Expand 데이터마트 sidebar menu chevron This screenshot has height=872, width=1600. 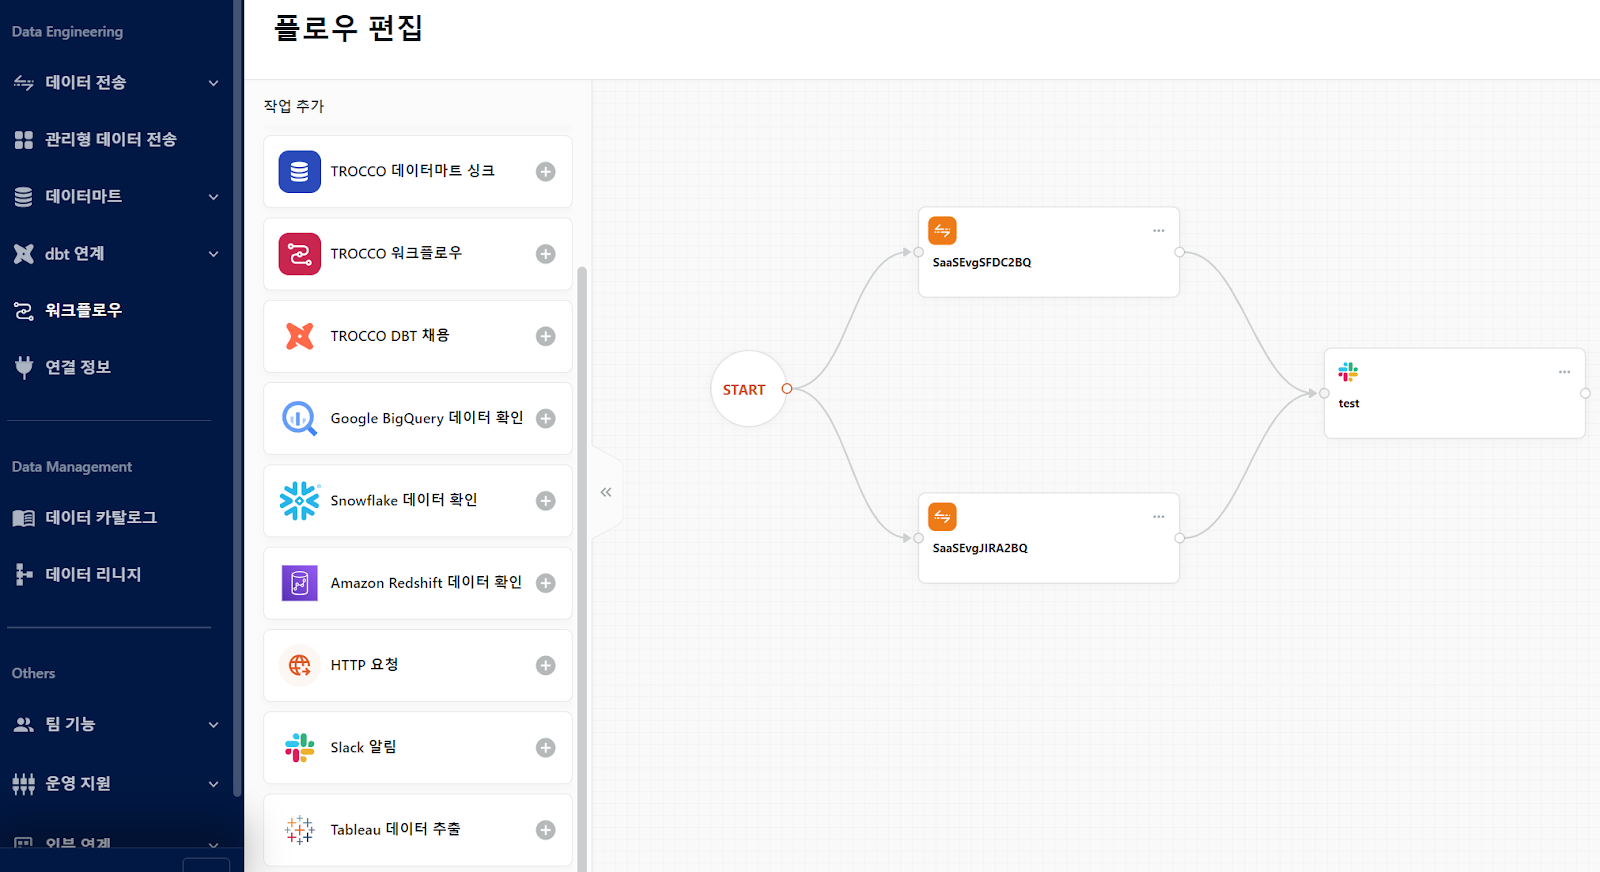(x=213, y=197)
